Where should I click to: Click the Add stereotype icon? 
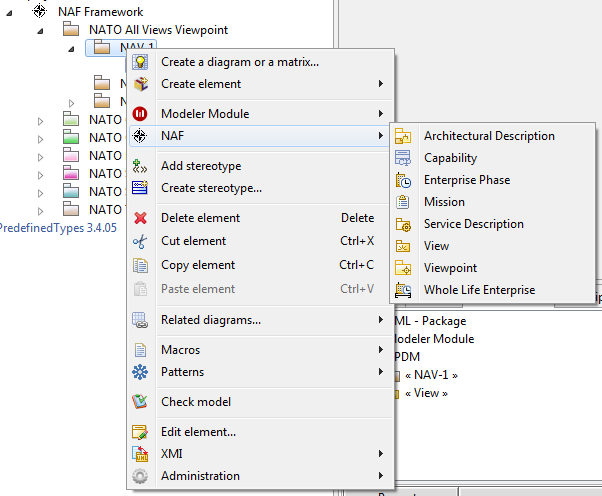(140, 166)
